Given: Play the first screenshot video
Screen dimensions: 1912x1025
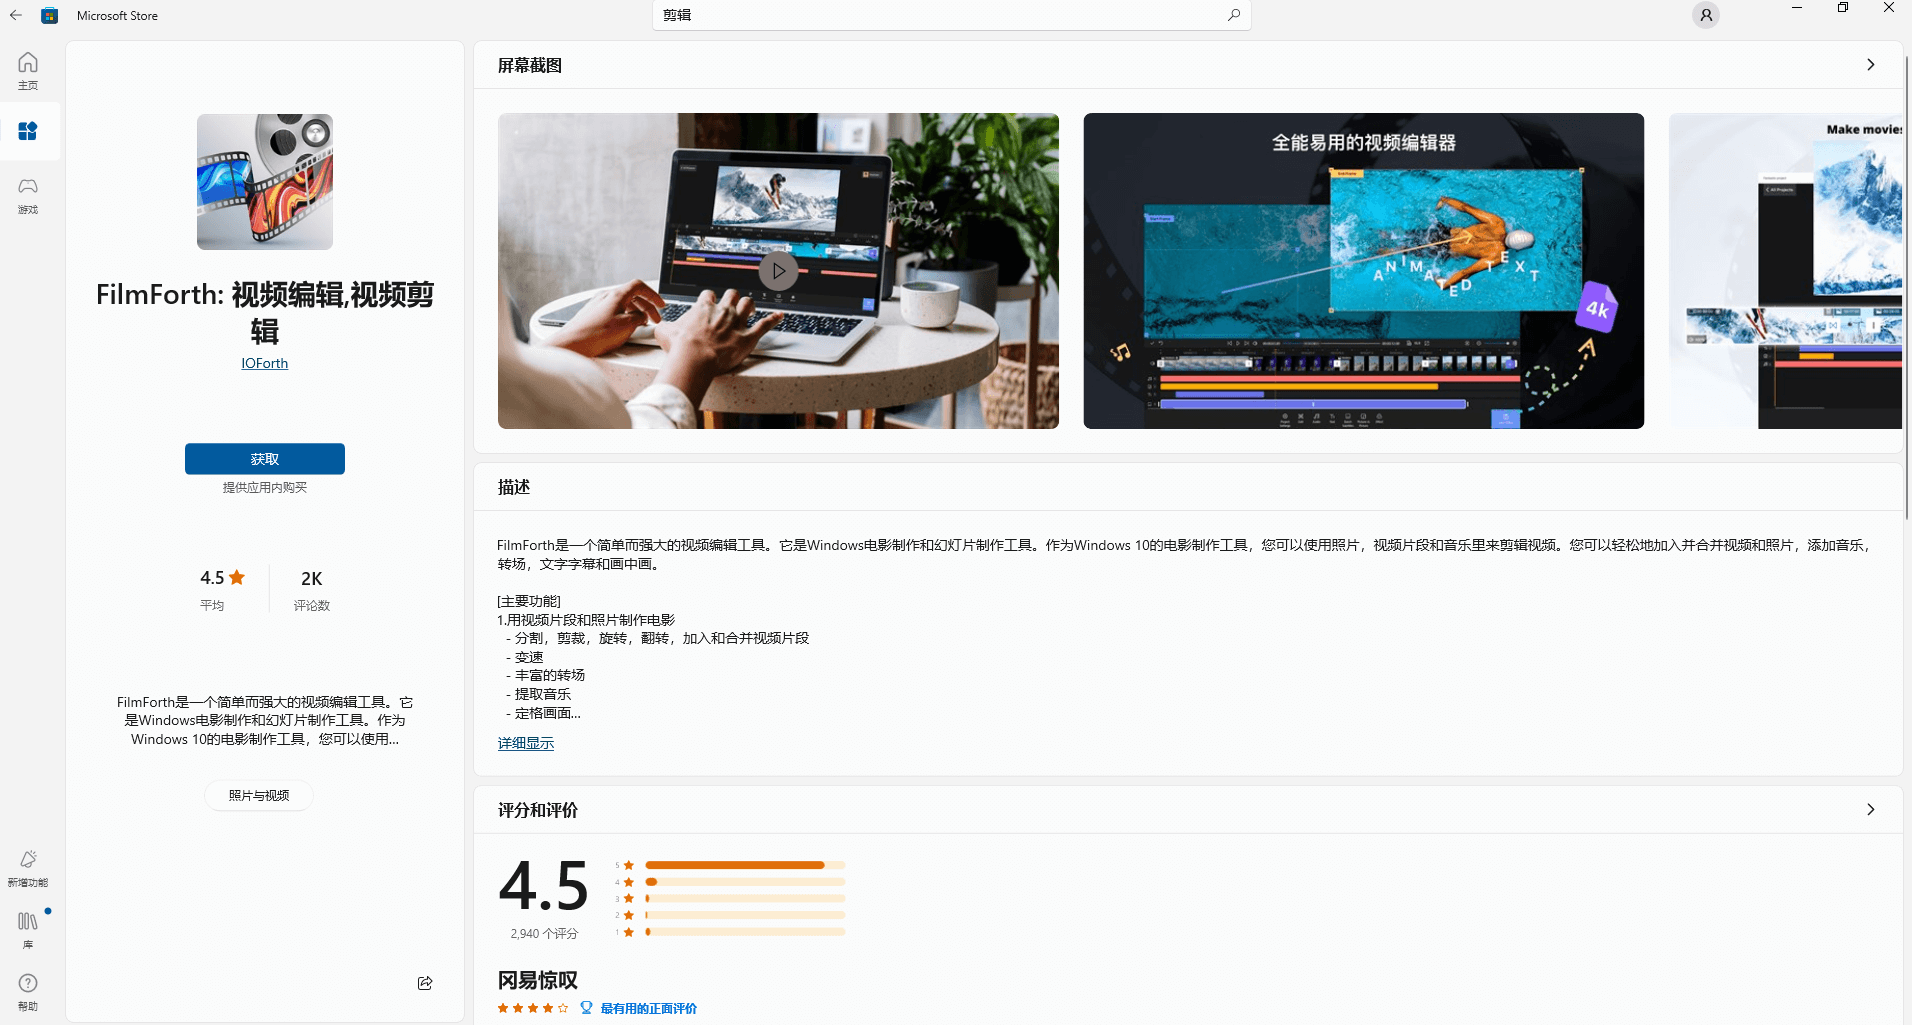Looking at the screenshot, I should 778,270.
